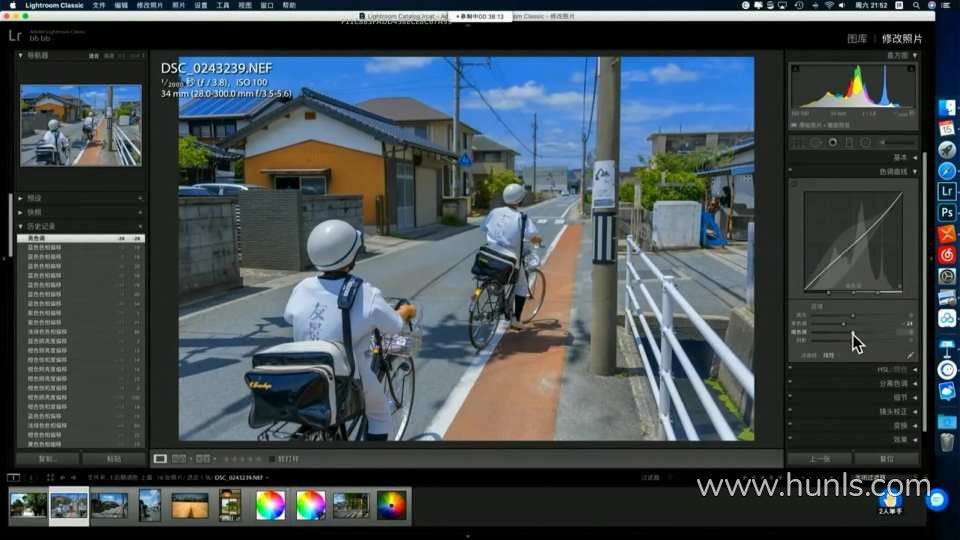This screenshot has width=960, height=540.
Task: Toggle the Soft Proofing checkbox
Action: [x=272, y=459]
